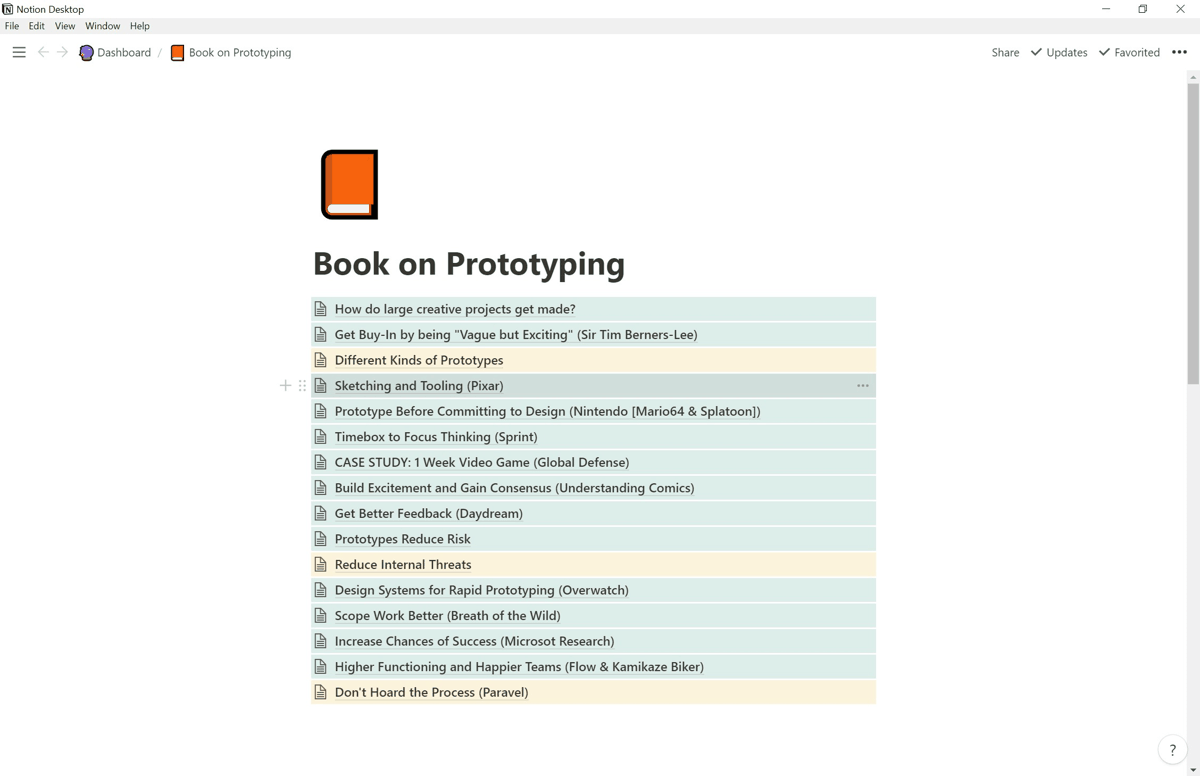
Task: Open the ellipsis menu on Sketching and Tooling row
Action: pyautogui.click(x=863, y=385)
